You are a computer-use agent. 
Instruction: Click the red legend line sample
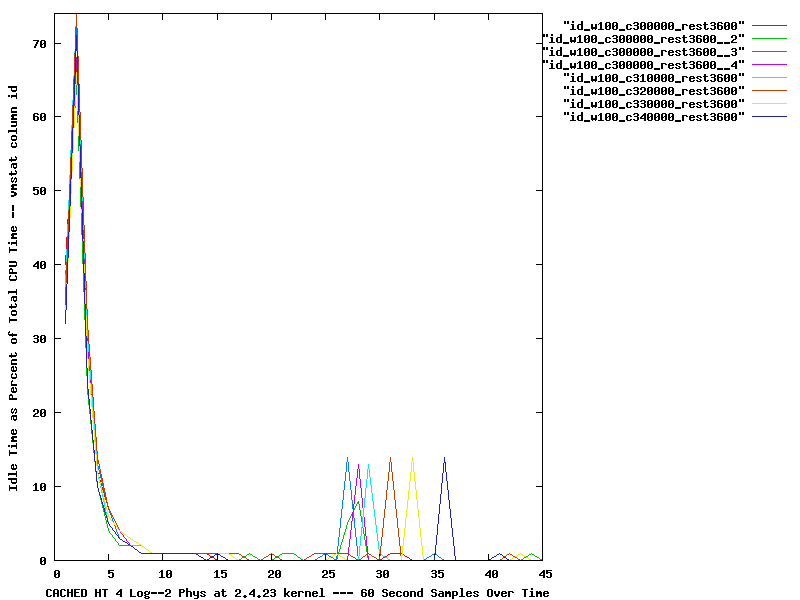point(769,26)
